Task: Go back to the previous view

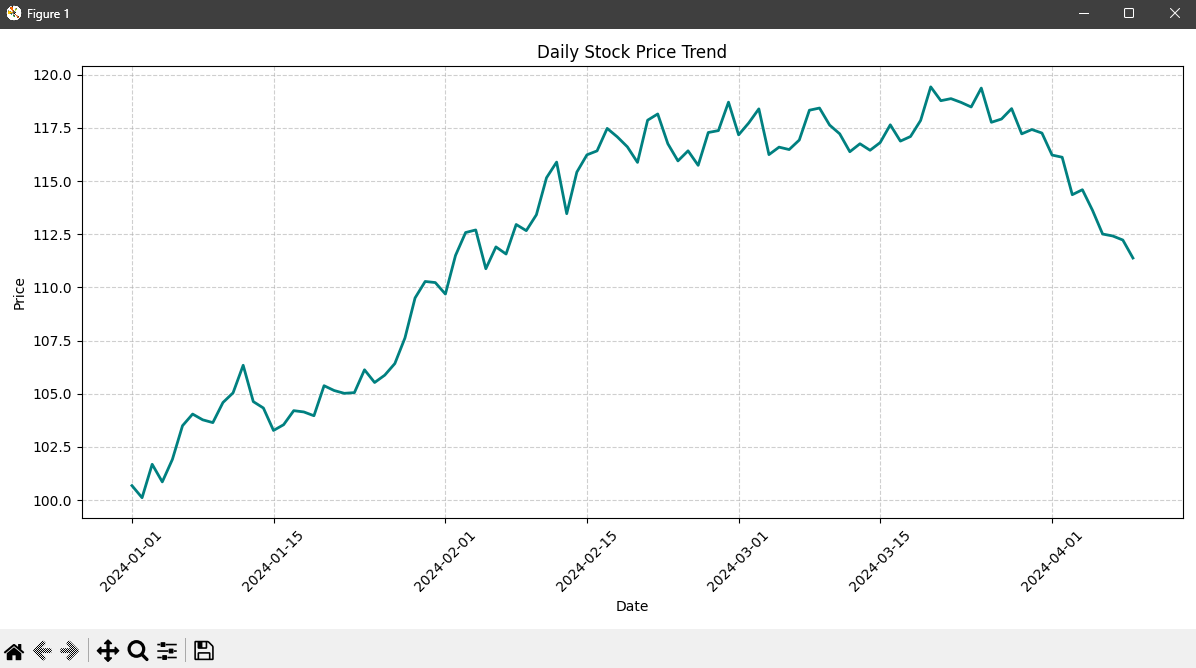Action: coord(42,651)
